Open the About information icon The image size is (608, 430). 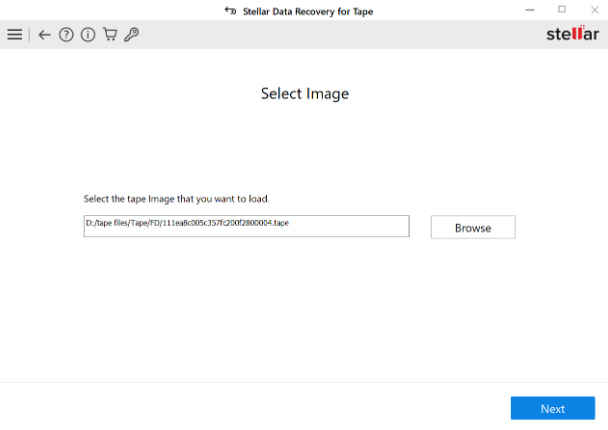[x=88, y=35]
